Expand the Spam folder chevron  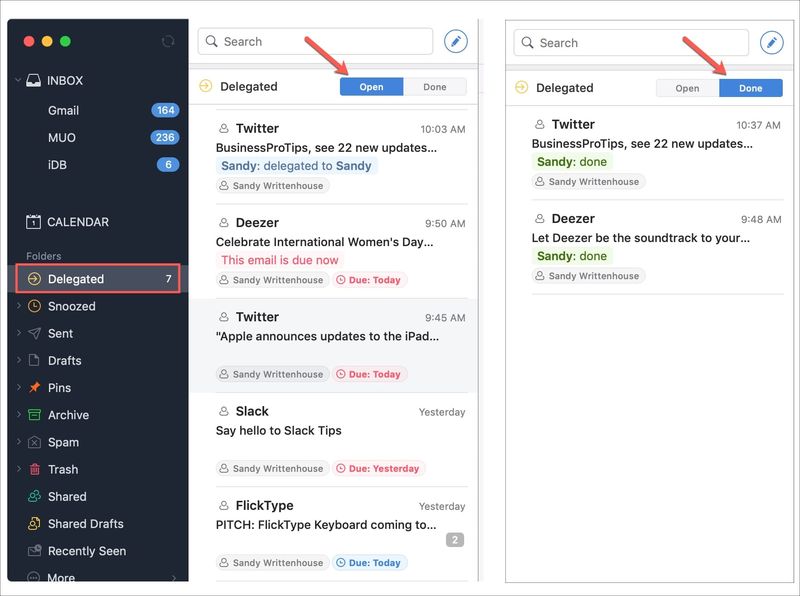coord(19,441)
